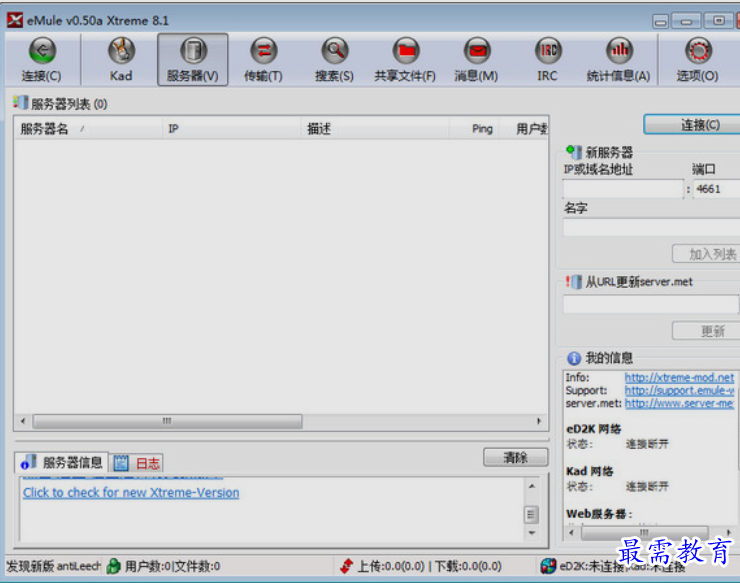Viewport: 740px width, 583px height.
Task: Click the server list (服务器列表) header icon
Action: pyautogui.click(x=20, y=102)
